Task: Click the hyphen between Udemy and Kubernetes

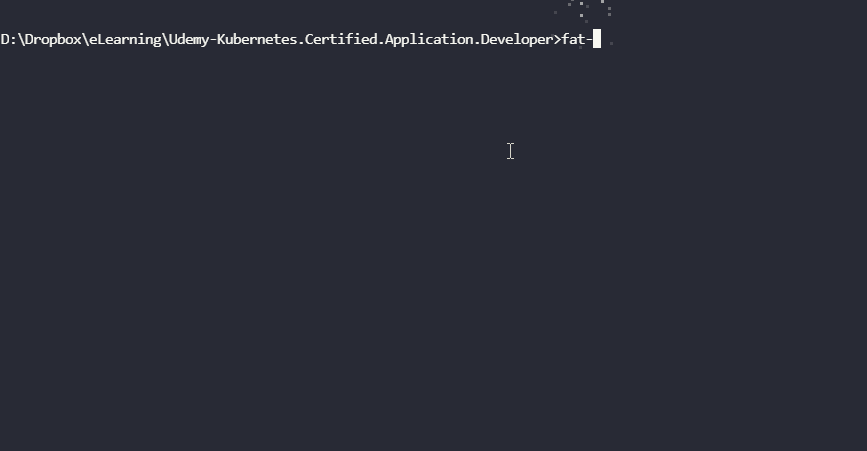Action: point(212,40)
